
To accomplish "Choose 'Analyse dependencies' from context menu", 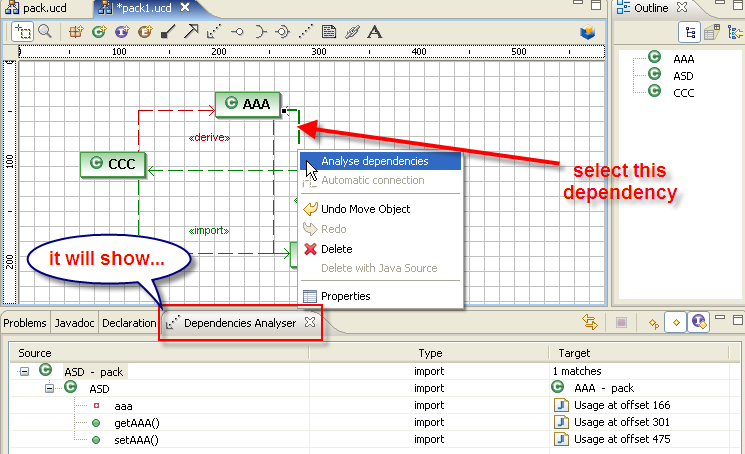I will pos(374,161).
